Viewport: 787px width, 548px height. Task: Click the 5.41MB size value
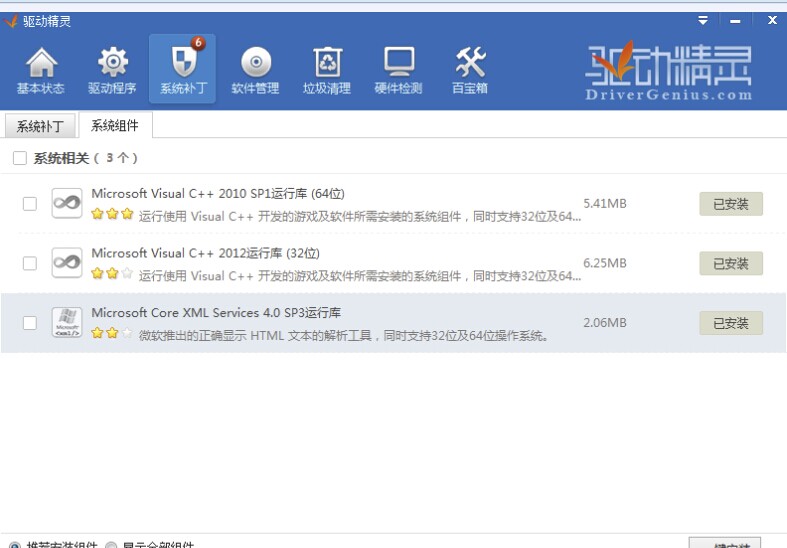pyautogui.click(x=605, y=203)
